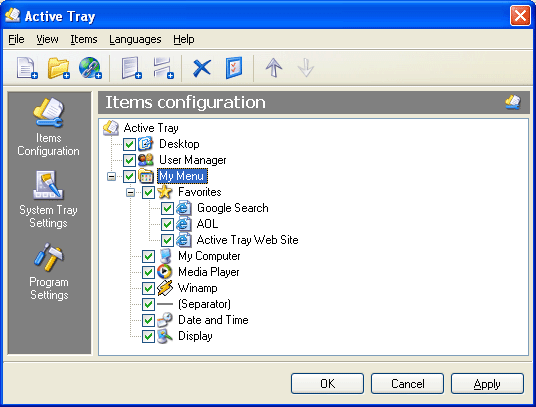Click the OK button

tap(327, 383)
